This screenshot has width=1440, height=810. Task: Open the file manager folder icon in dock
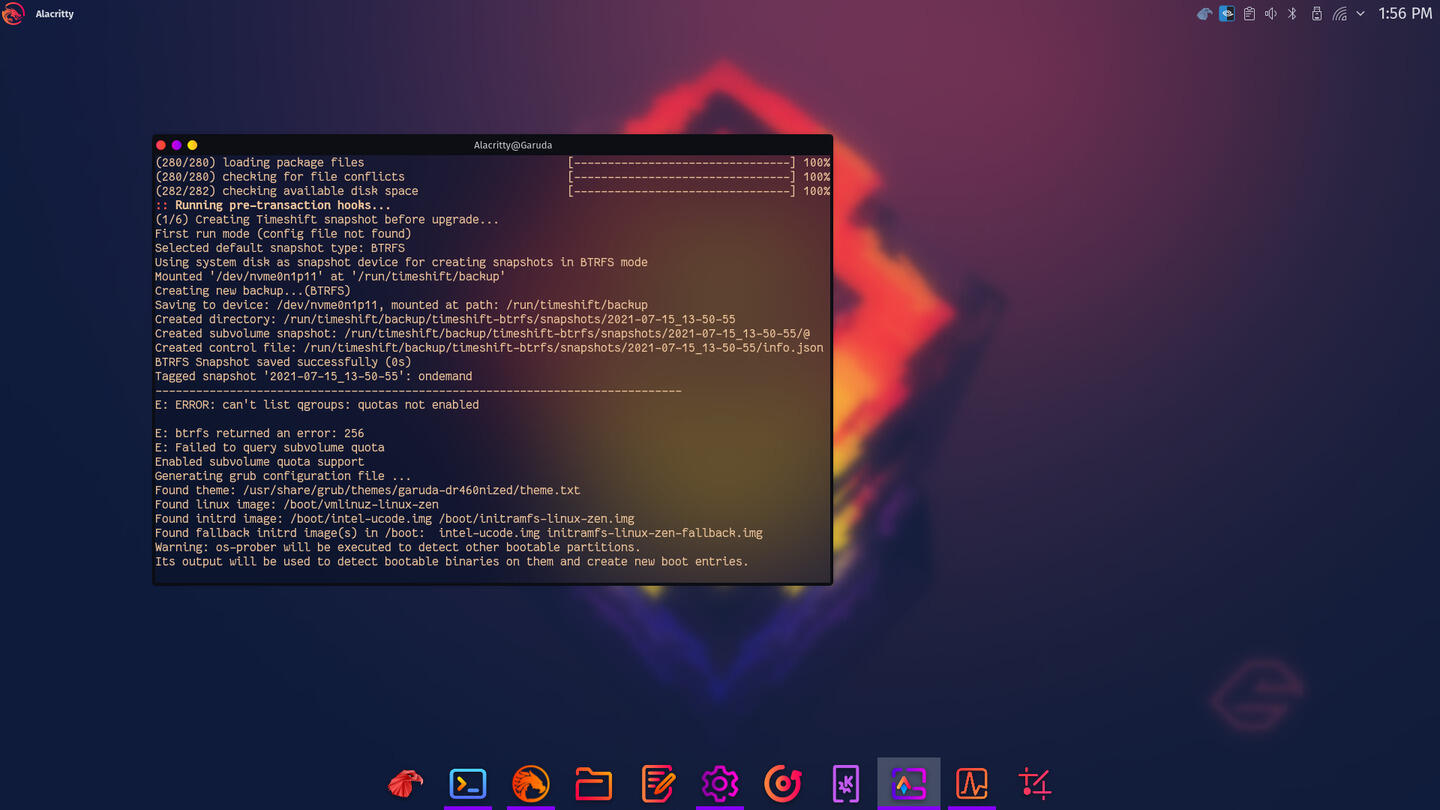(x=594, y=783)
